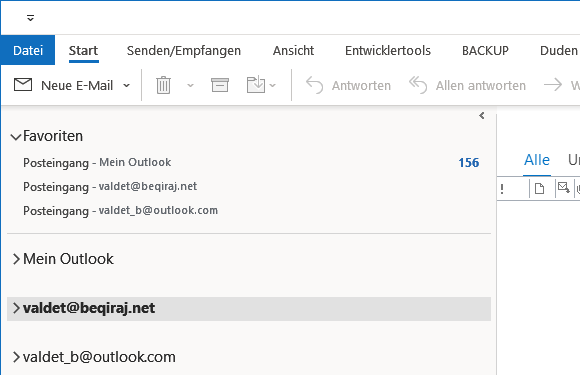Select the bold valdet@beqiraj.net account node

pyautogui.click(x=89, y=308)
